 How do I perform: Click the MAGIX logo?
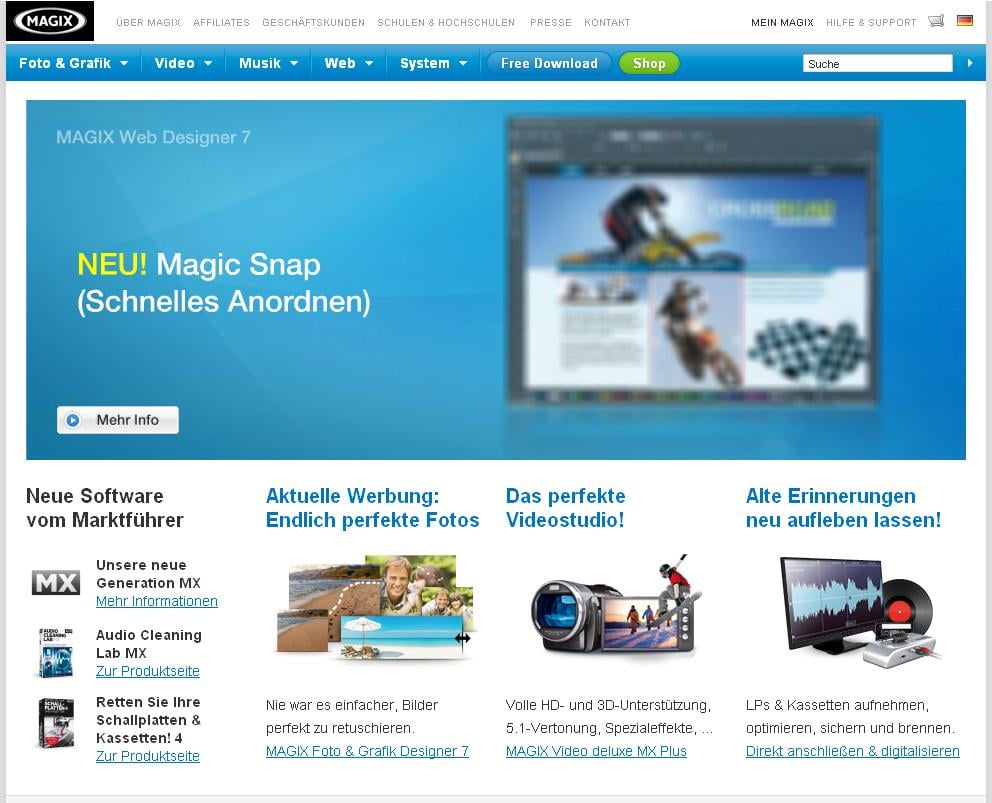[x=49, y=20]
